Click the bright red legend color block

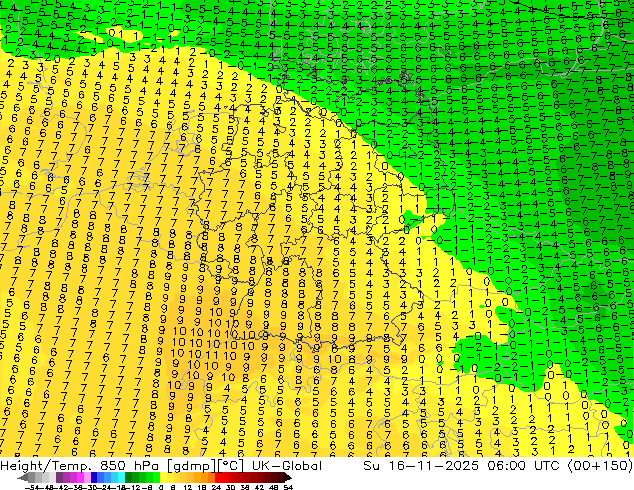[218, 477]
